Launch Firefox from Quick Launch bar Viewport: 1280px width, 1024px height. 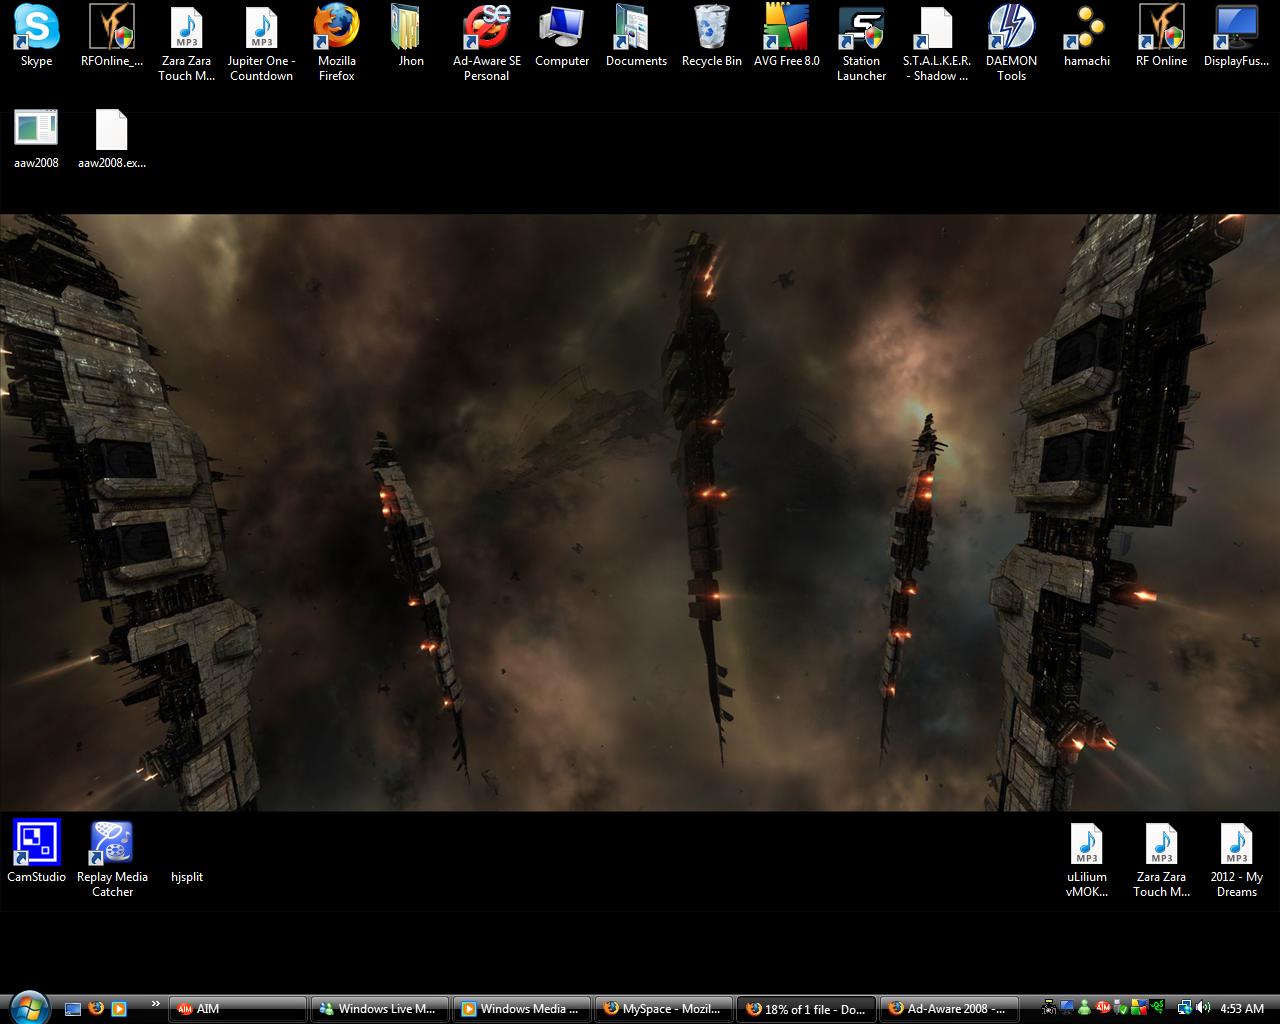click(96, 1009)
